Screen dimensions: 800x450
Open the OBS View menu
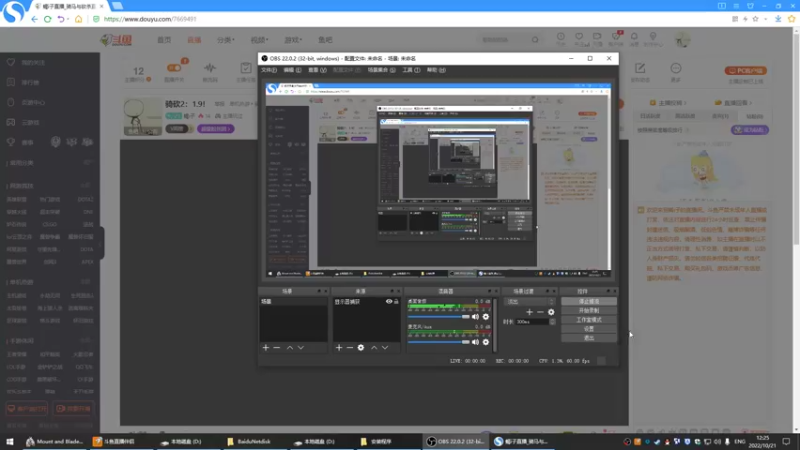click(317, 70)
